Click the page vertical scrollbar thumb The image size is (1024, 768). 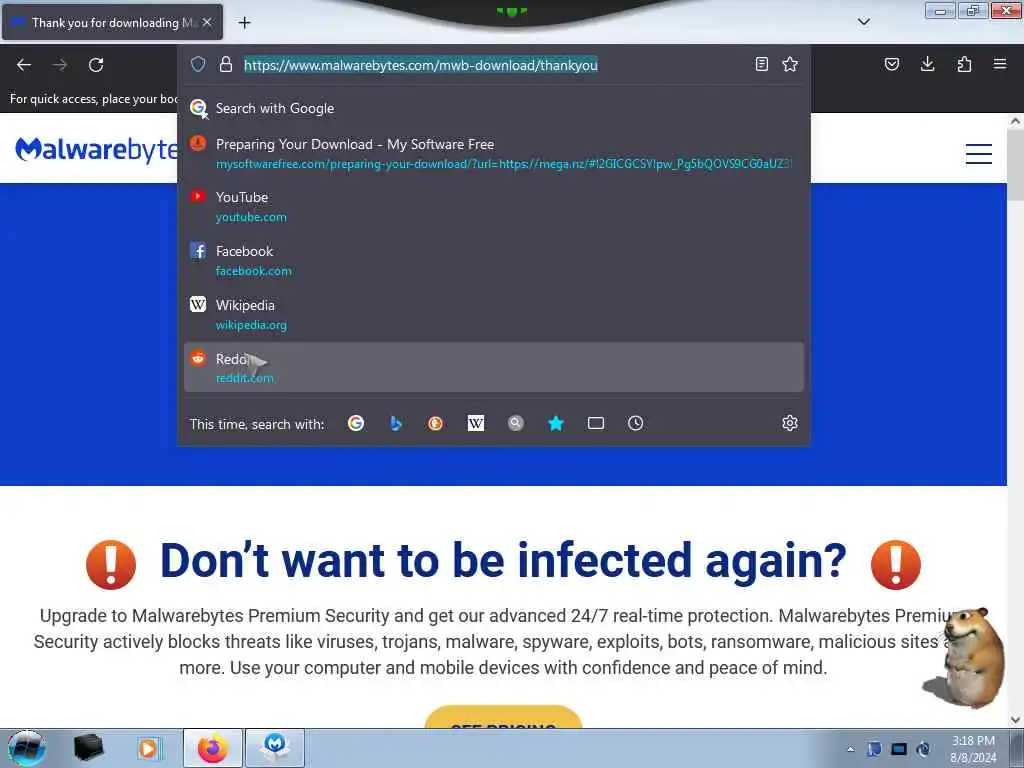pos(1015,166)
